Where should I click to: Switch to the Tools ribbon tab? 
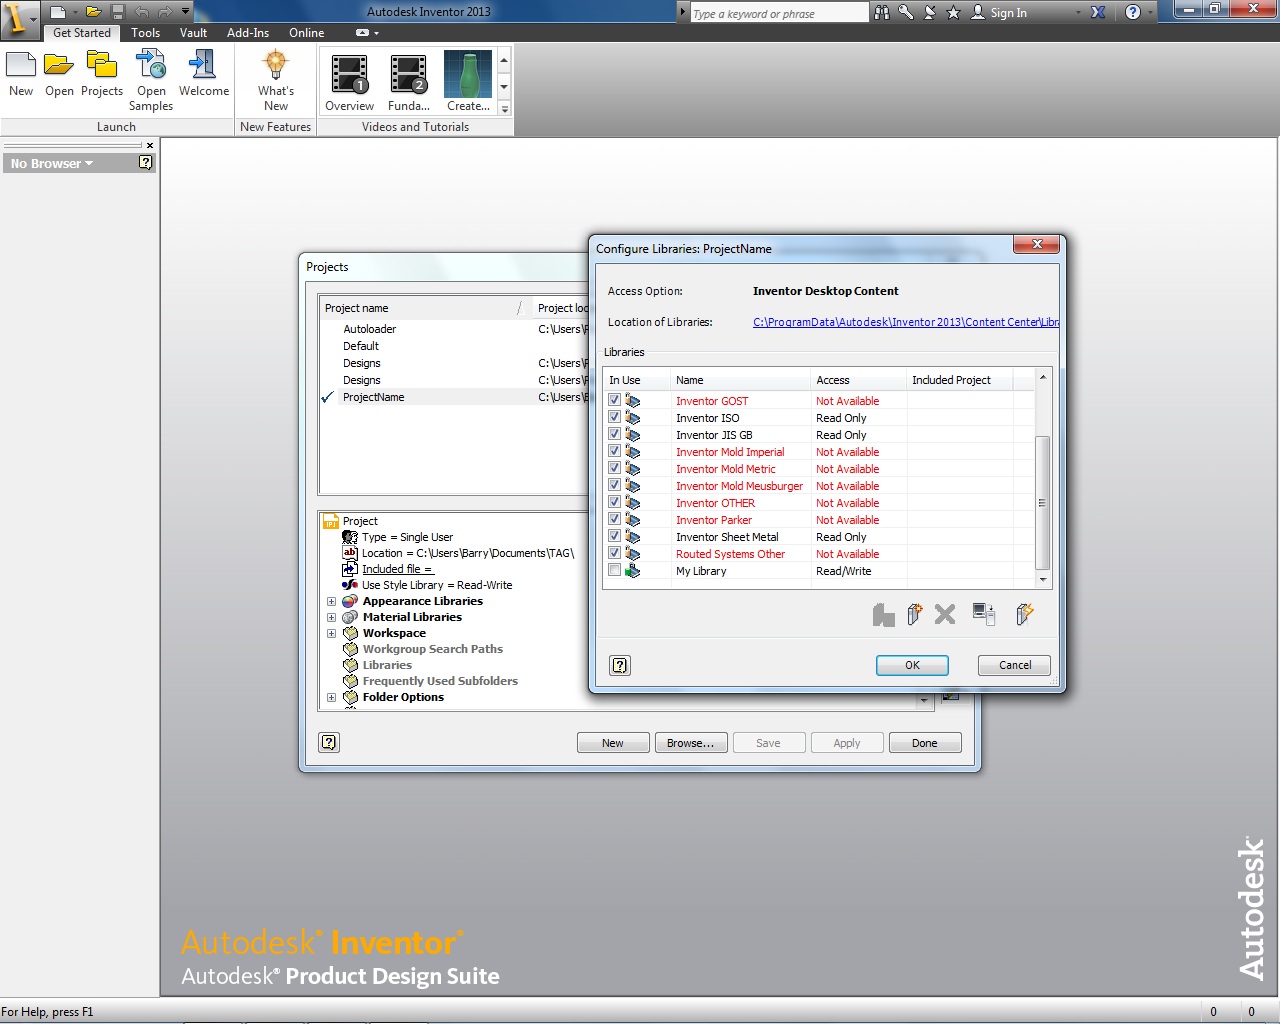click(x=145, y=33)
